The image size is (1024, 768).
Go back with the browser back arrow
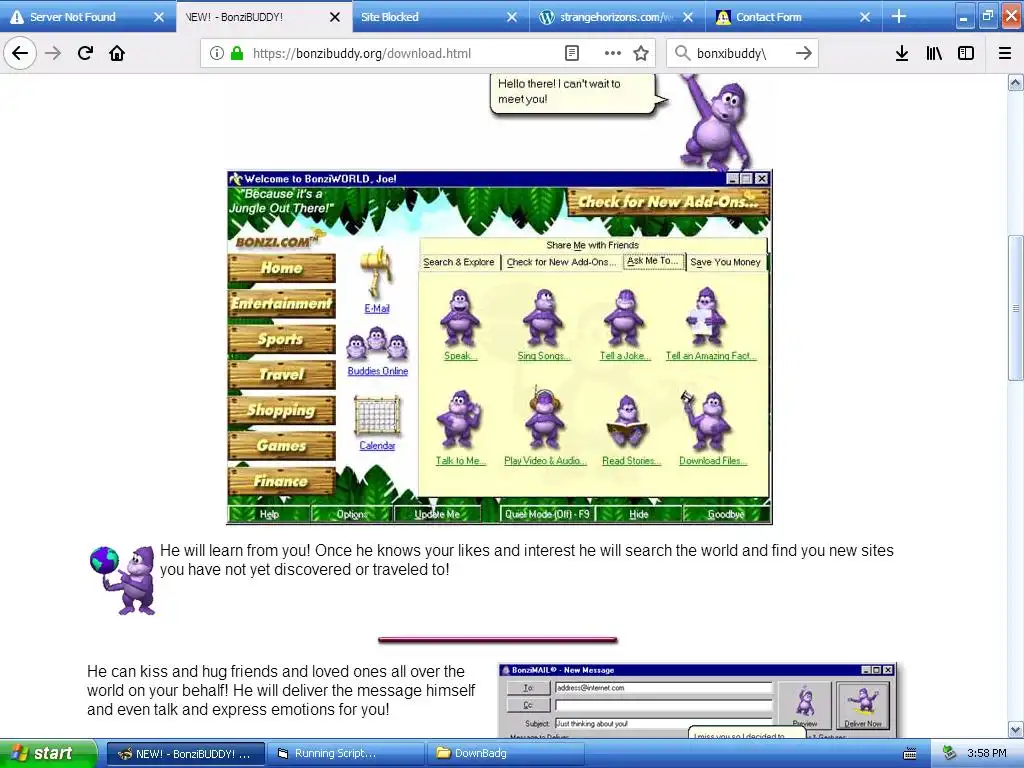[x=20, y=53]
